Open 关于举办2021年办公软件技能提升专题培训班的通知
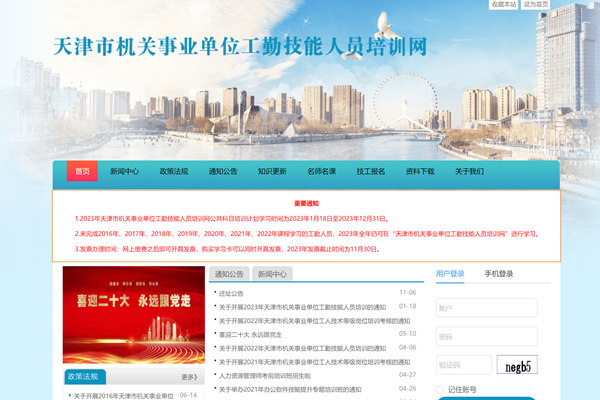Viewport: 600px width, 400px height. 290,389
